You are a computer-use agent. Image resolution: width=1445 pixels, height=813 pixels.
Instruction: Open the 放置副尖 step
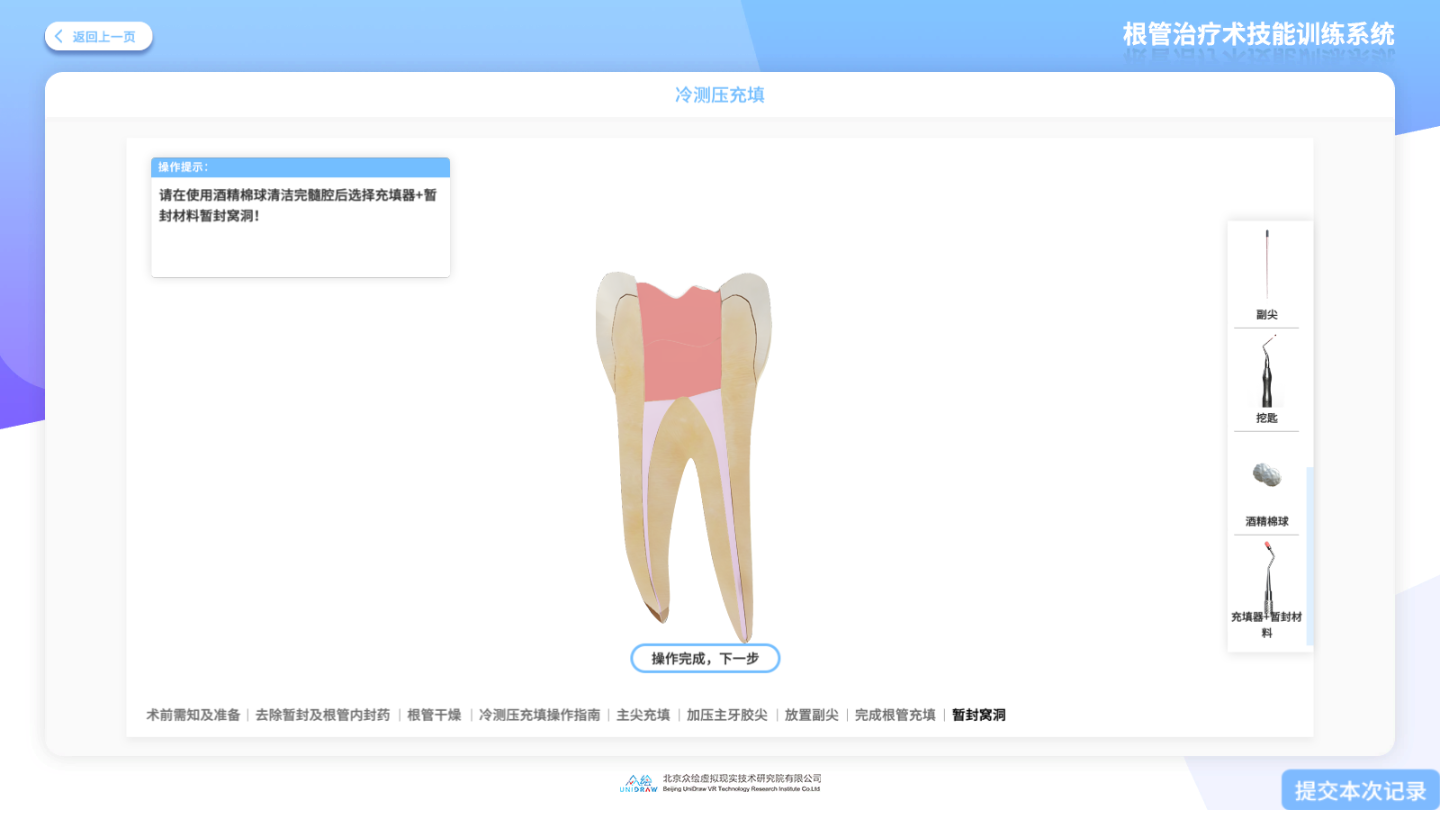coord(811,715)
